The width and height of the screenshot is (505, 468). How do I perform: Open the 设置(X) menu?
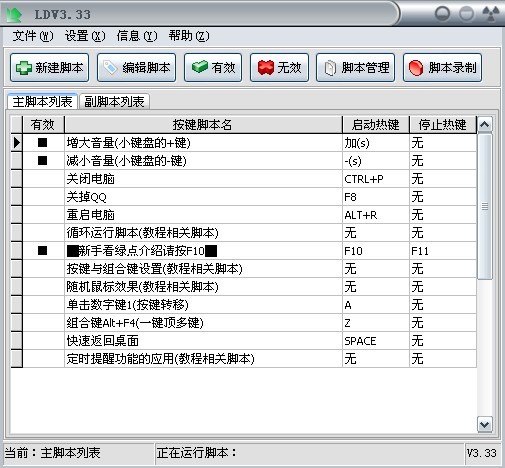click(85, 36)
